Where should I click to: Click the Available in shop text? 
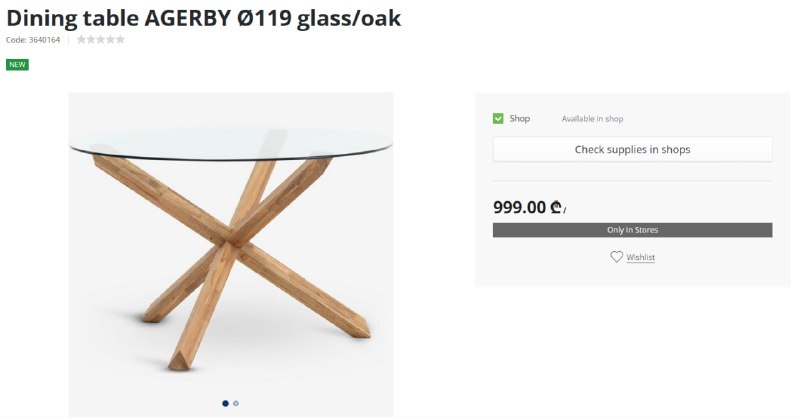(592, 119)
